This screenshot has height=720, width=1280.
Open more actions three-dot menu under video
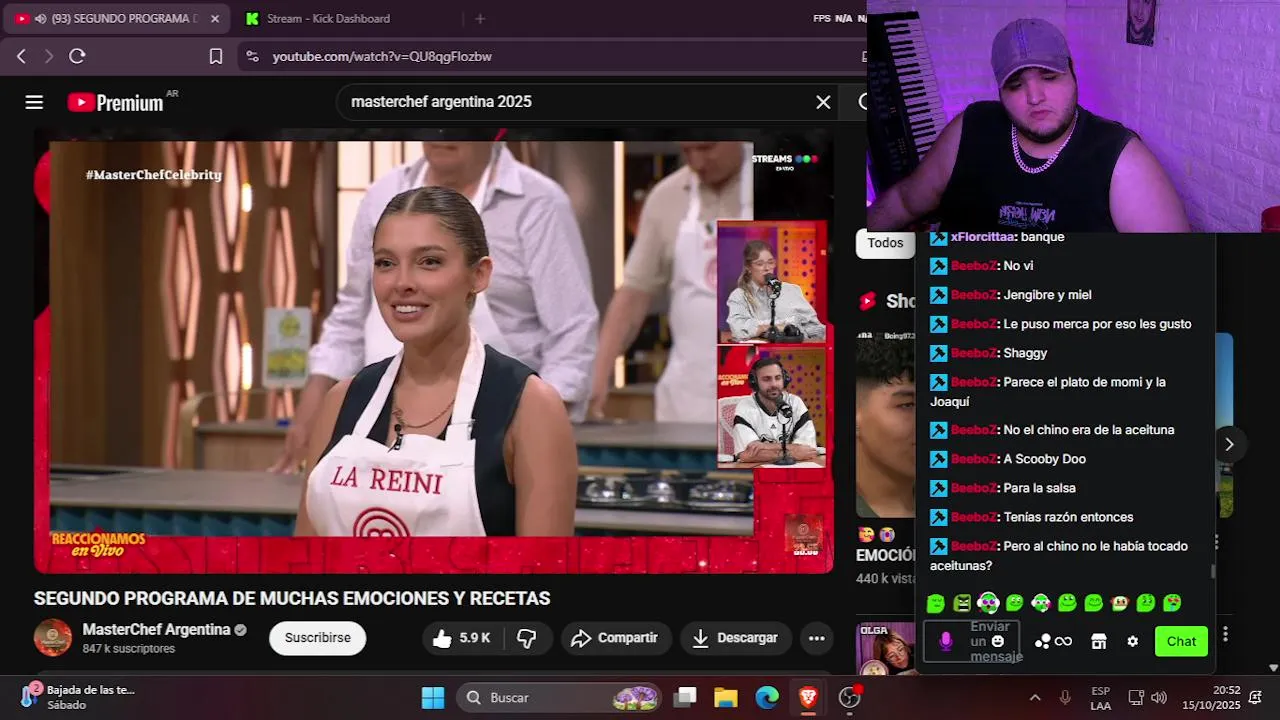pos(817,638)
